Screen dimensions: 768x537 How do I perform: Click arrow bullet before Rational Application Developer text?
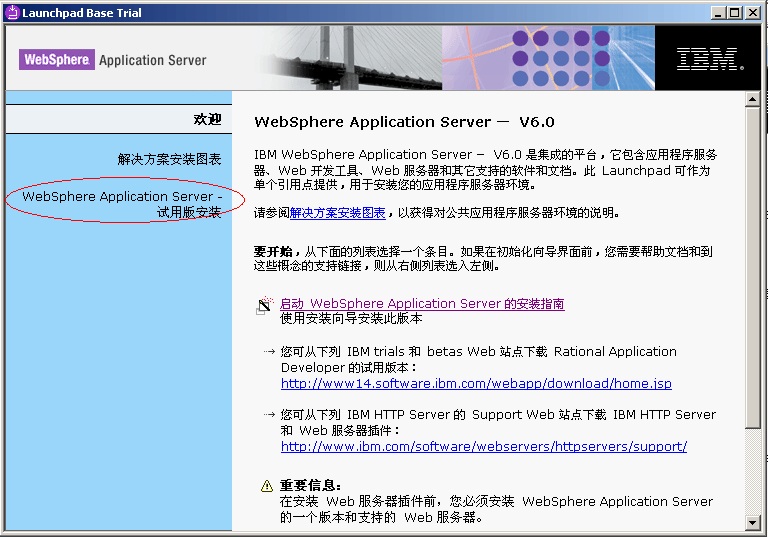(269, 352)
